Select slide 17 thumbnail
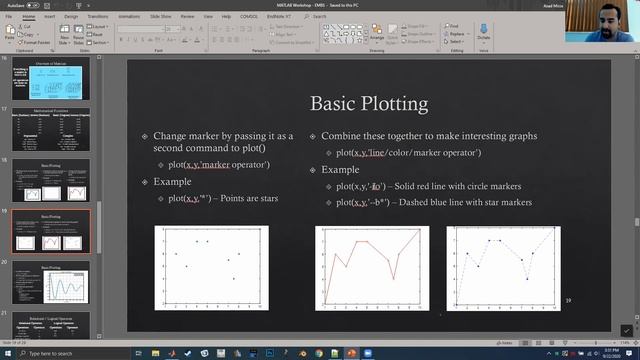The width and height of the screenshot is (640, 360). click(51, 129)
